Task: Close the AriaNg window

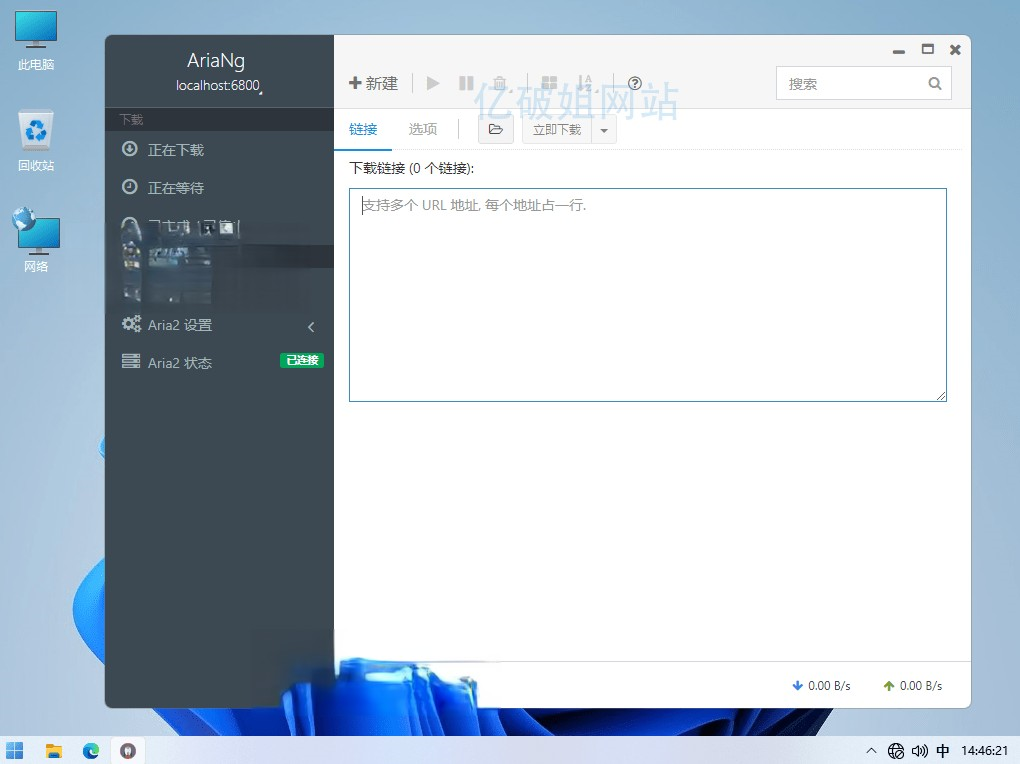Action: (955, 50)
